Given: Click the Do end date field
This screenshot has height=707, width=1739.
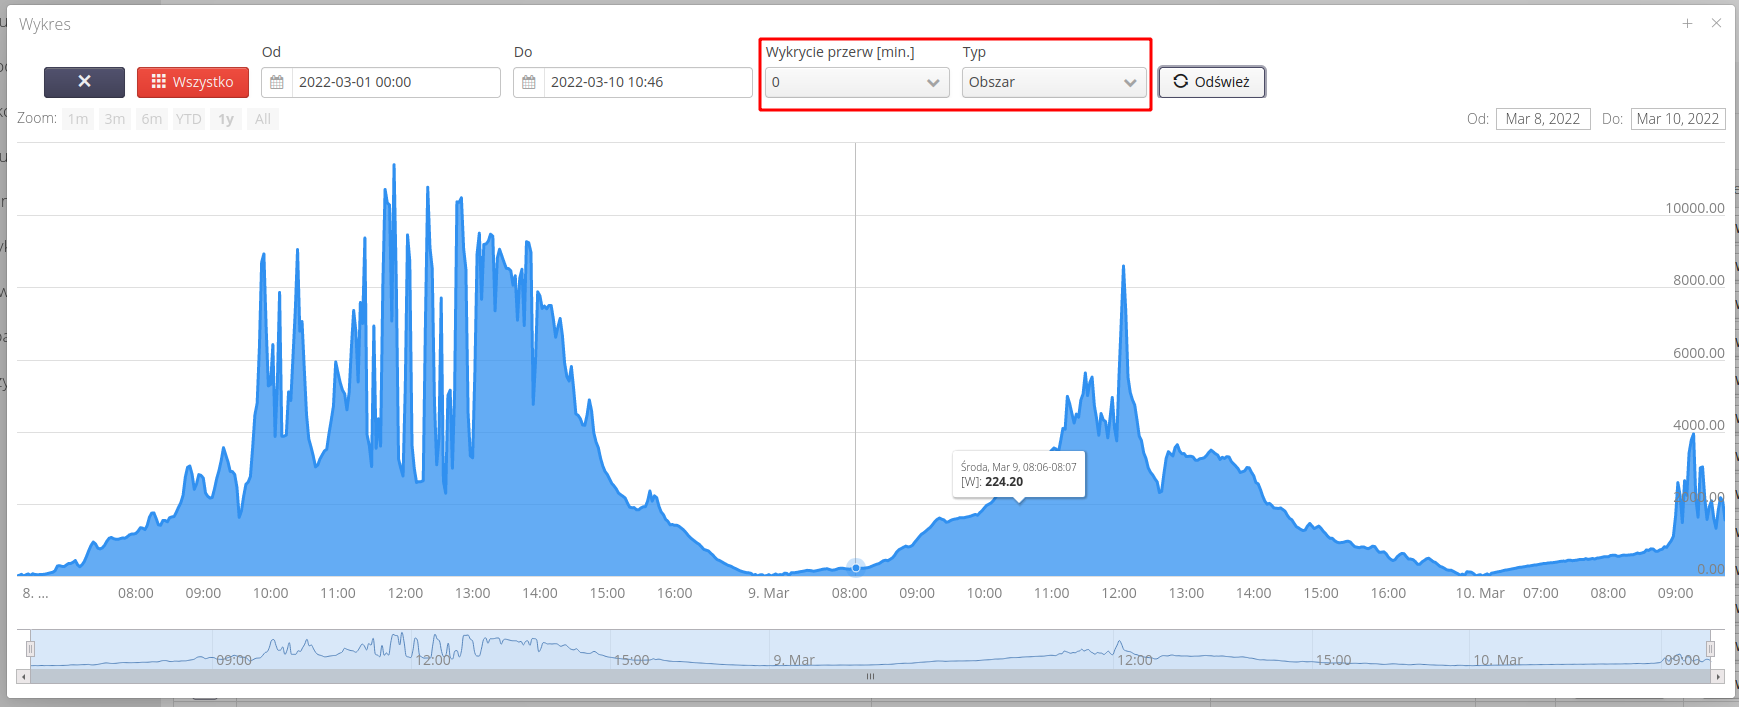Looking at the screenshot, I should (x=647, y=82).
